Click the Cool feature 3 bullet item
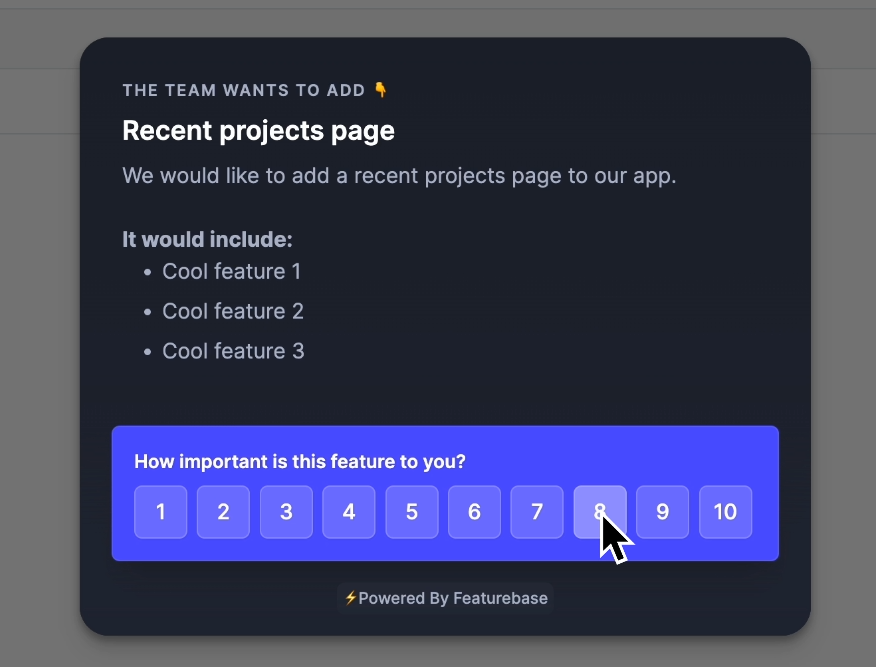Image resolution: width=876 pixels, height=667 pixels. [x=233, y=351]
